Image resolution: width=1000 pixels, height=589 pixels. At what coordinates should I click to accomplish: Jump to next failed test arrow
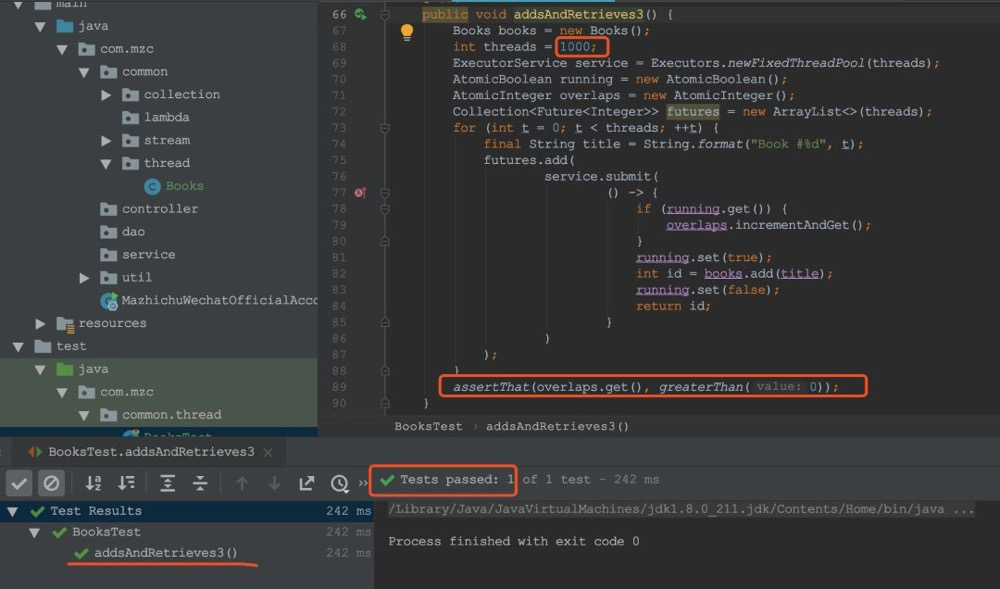[x=274, y=483]
